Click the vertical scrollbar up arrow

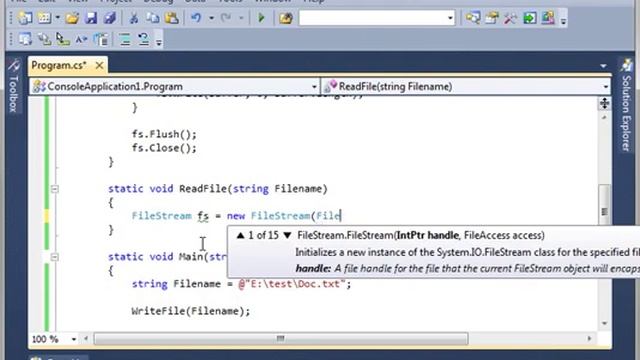604,117
